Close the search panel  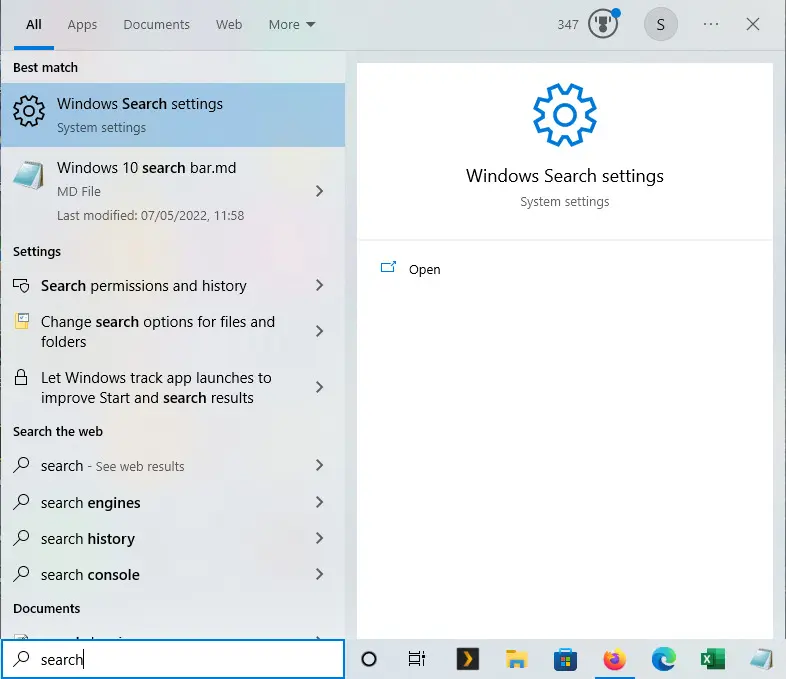point(752,24)
